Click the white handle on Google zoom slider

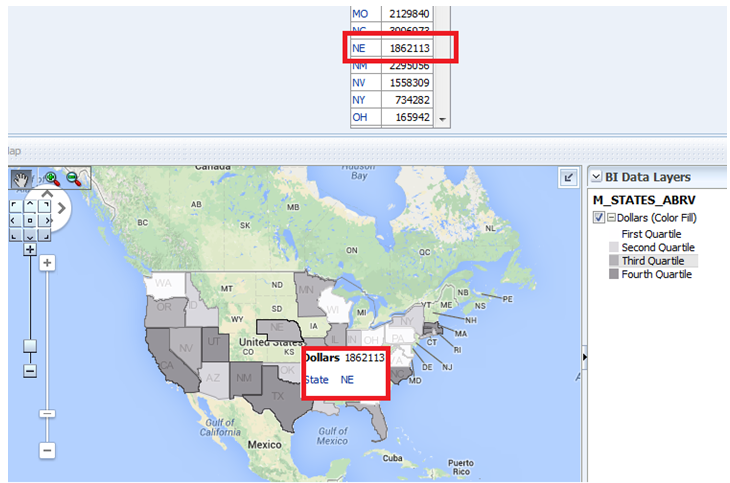[47, 414]
